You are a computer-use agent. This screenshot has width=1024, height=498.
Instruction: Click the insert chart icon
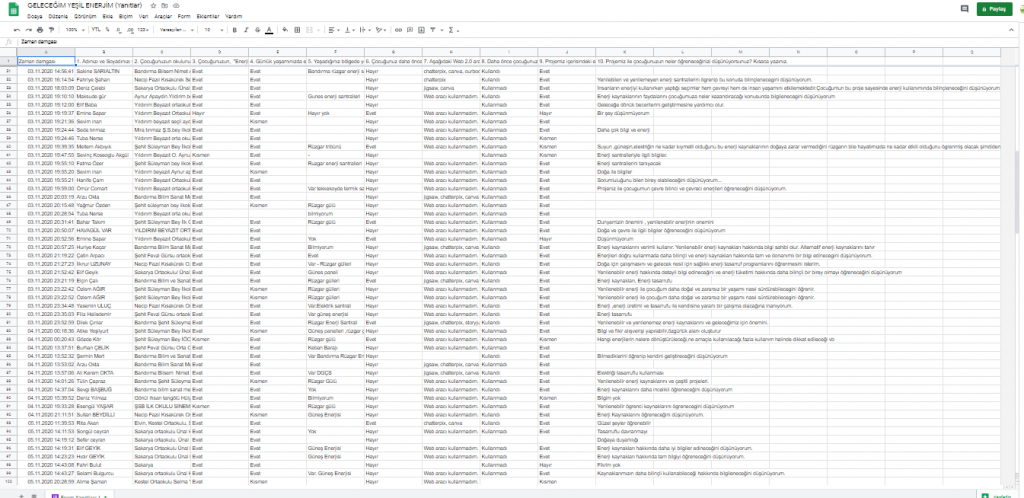point(421,30)
